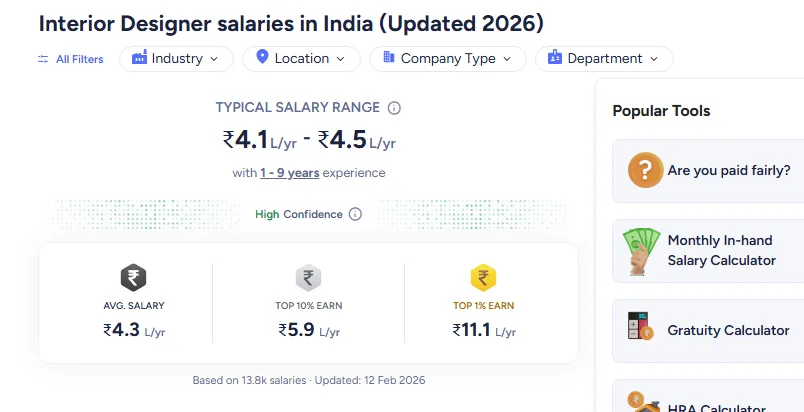The height and width of the screenshot is (412, 804).
Task: Open the Department filter dropdown
Action: [x=604, y=59]
